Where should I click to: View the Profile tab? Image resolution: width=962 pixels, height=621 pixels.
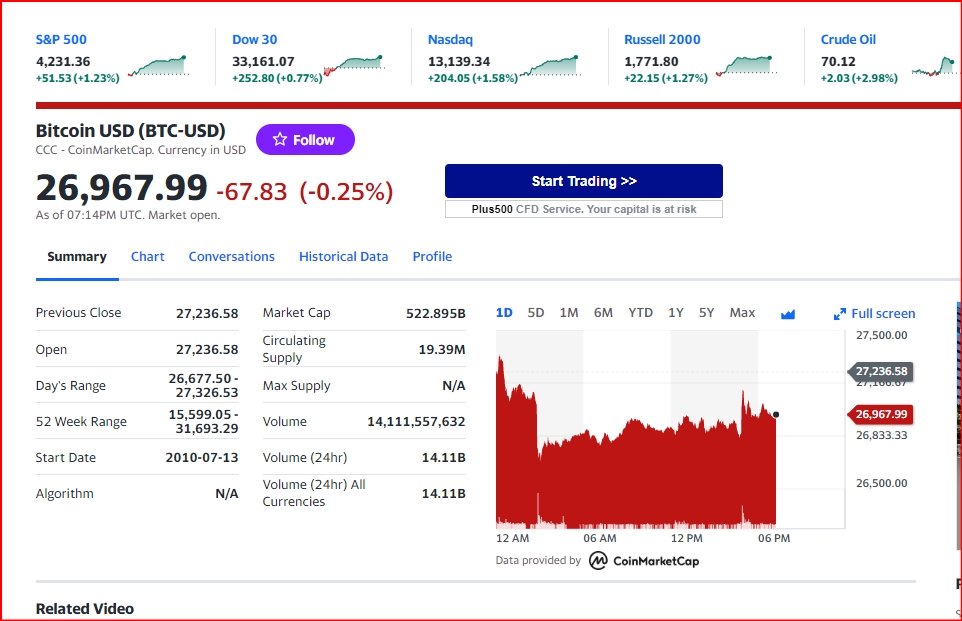(432, 256)
